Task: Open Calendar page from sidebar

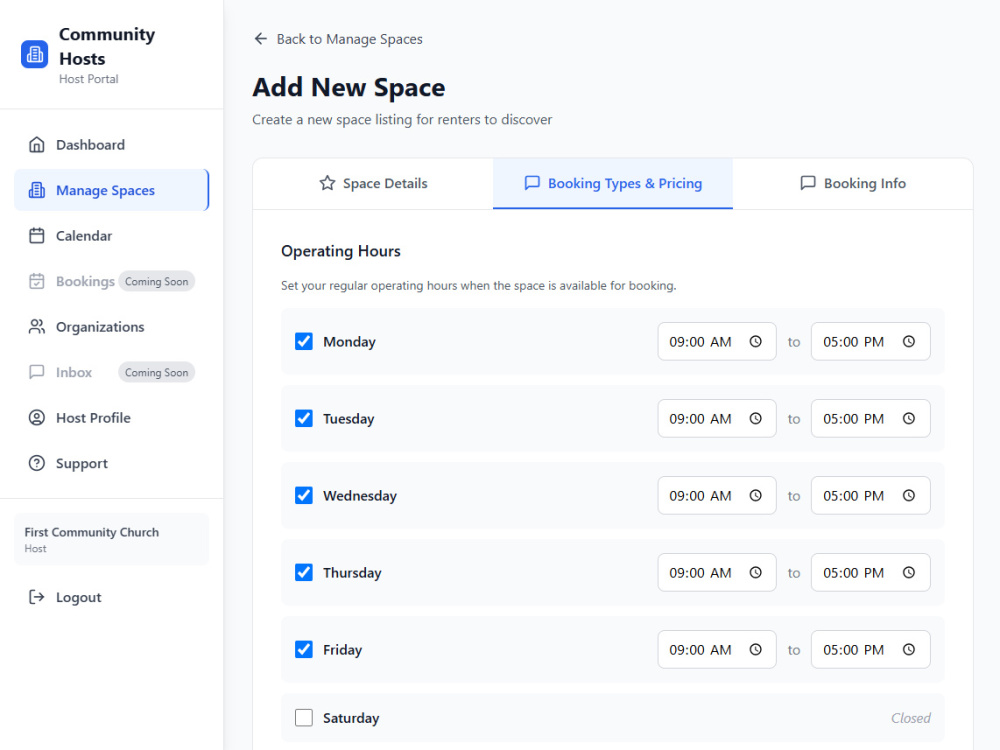Action: click(x=112, y=236)
